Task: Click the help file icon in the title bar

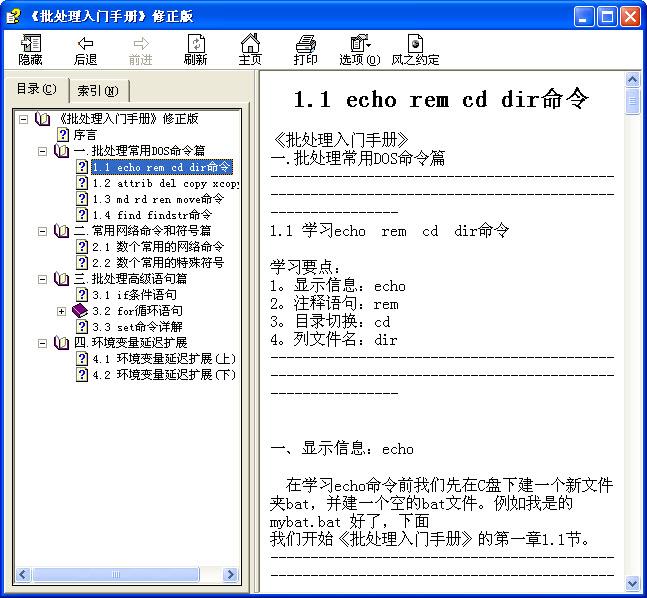Action: tap(14, 16)
